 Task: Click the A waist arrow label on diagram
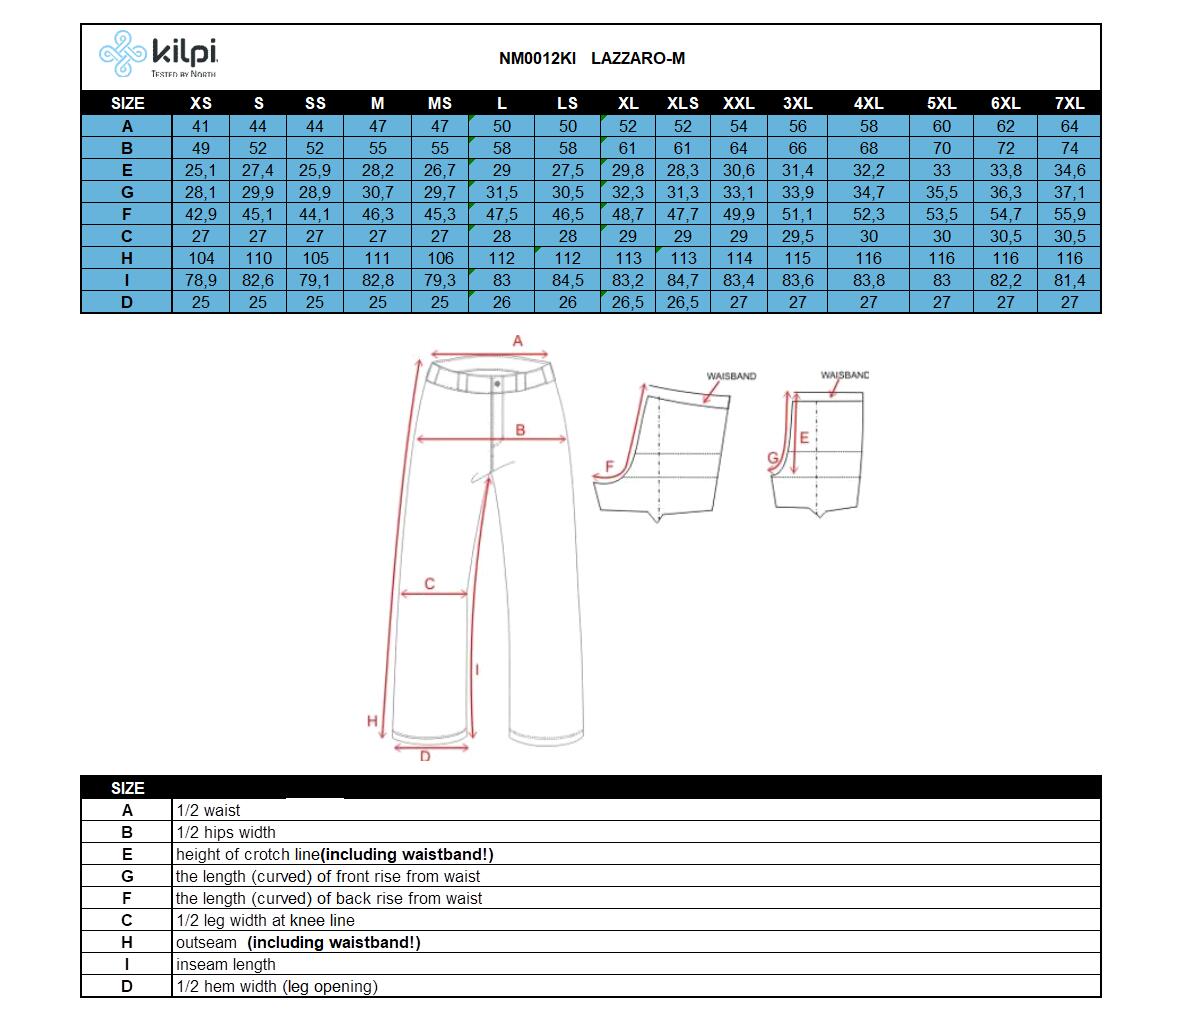(518, 341)
